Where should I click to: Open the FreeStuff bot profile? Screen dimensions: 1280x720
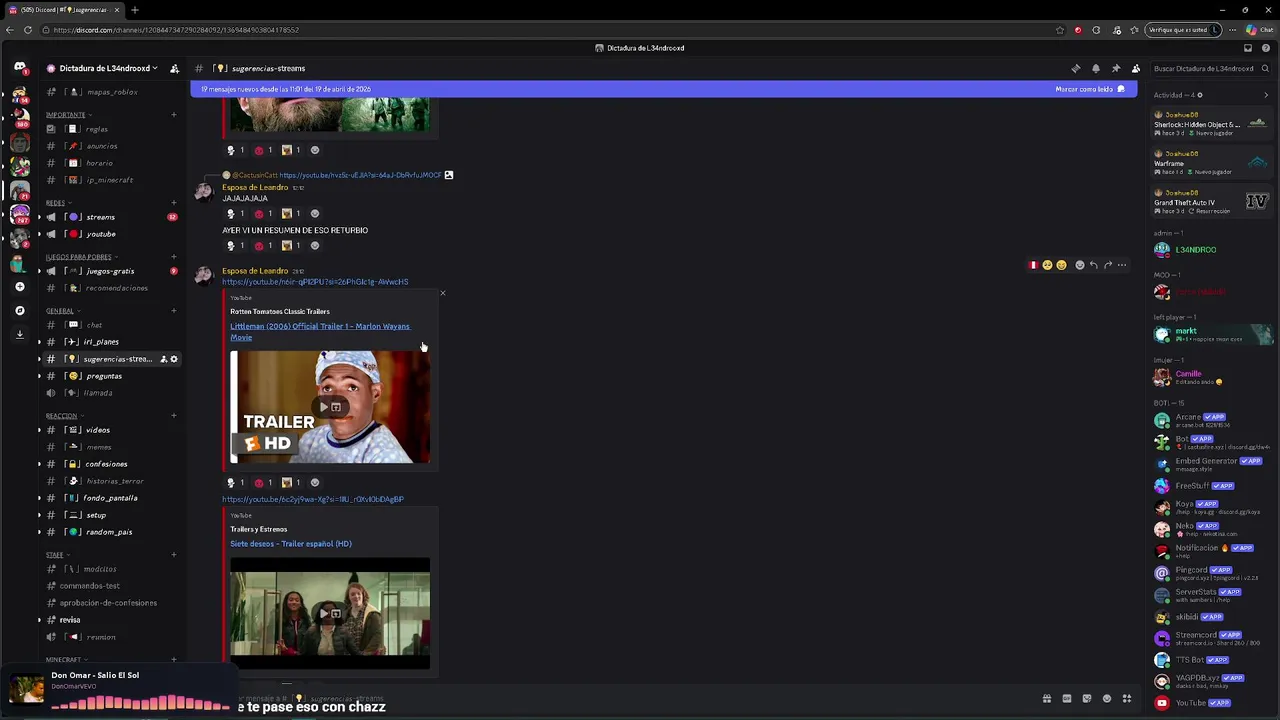1210,486
